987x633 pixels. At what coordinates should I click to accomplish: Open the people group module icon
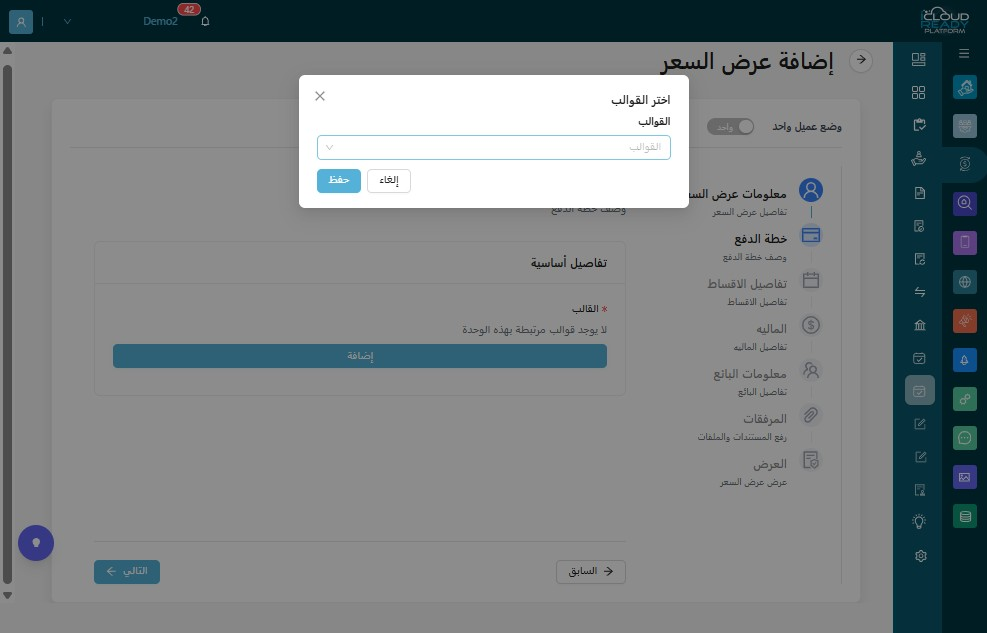(x=964, y=126)
